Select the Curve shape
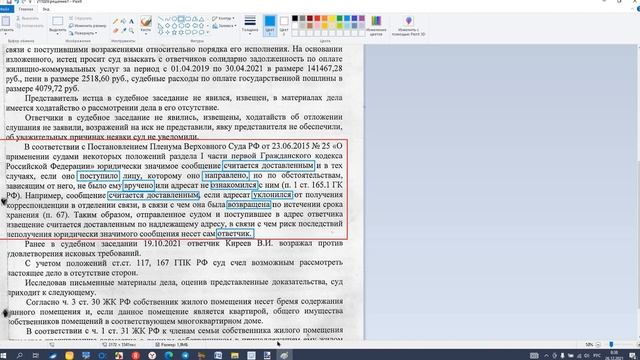 tap(167, 19)
